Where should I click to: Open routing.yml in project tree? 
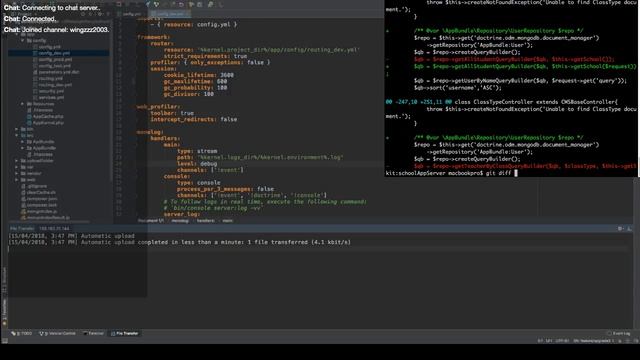tap(48, 78)
